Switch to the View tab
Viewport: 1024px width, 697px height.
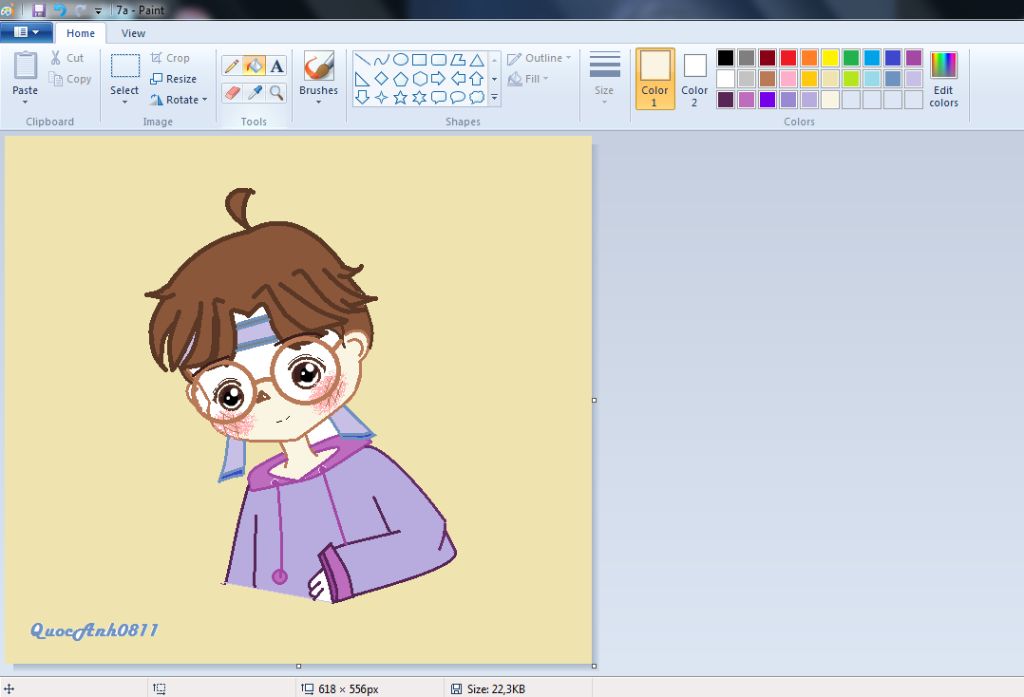pos(133,33)
